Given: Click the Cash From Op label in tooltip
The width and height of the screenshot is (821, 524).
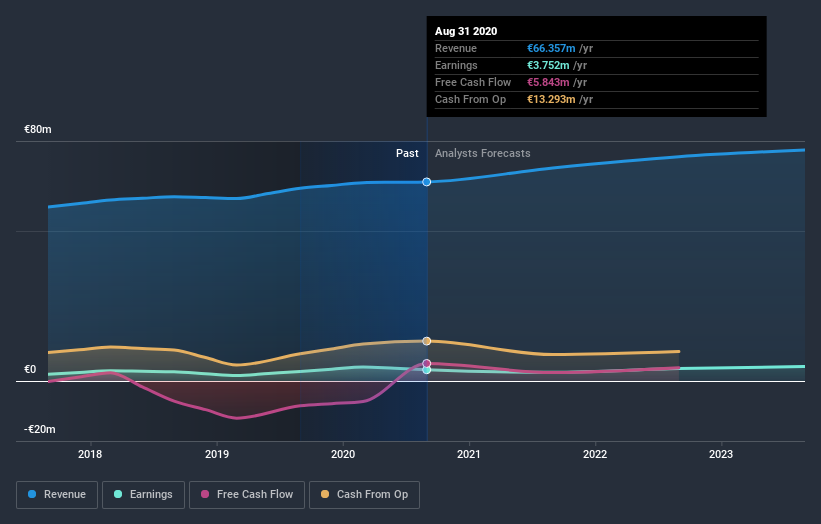Looking at the screenshot, I should (x=470, y=99).
